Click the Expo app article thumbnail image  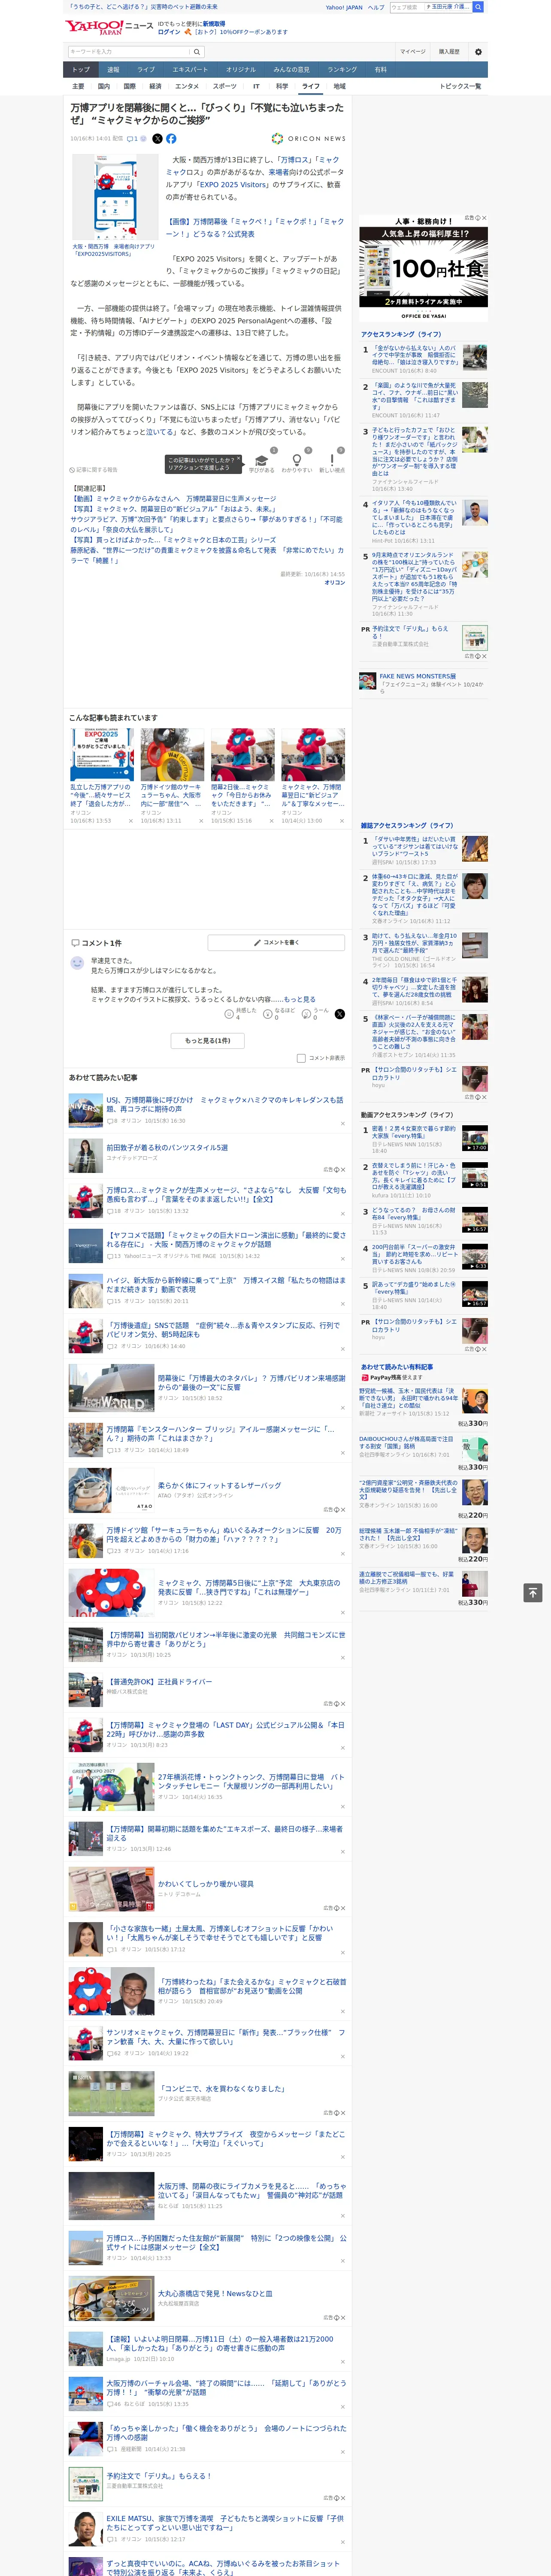116,198
